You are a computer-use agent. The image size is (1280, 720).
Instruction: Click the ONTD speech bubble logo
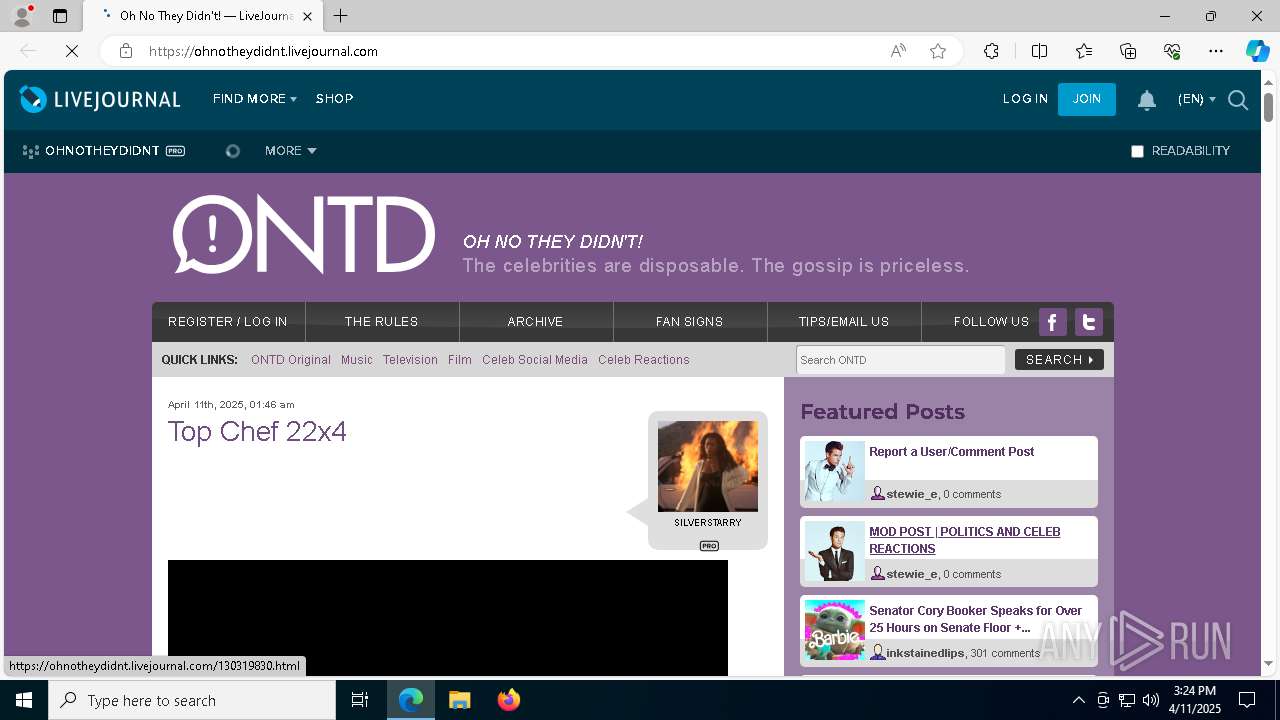pyautogui.click(x=304, y=235)
